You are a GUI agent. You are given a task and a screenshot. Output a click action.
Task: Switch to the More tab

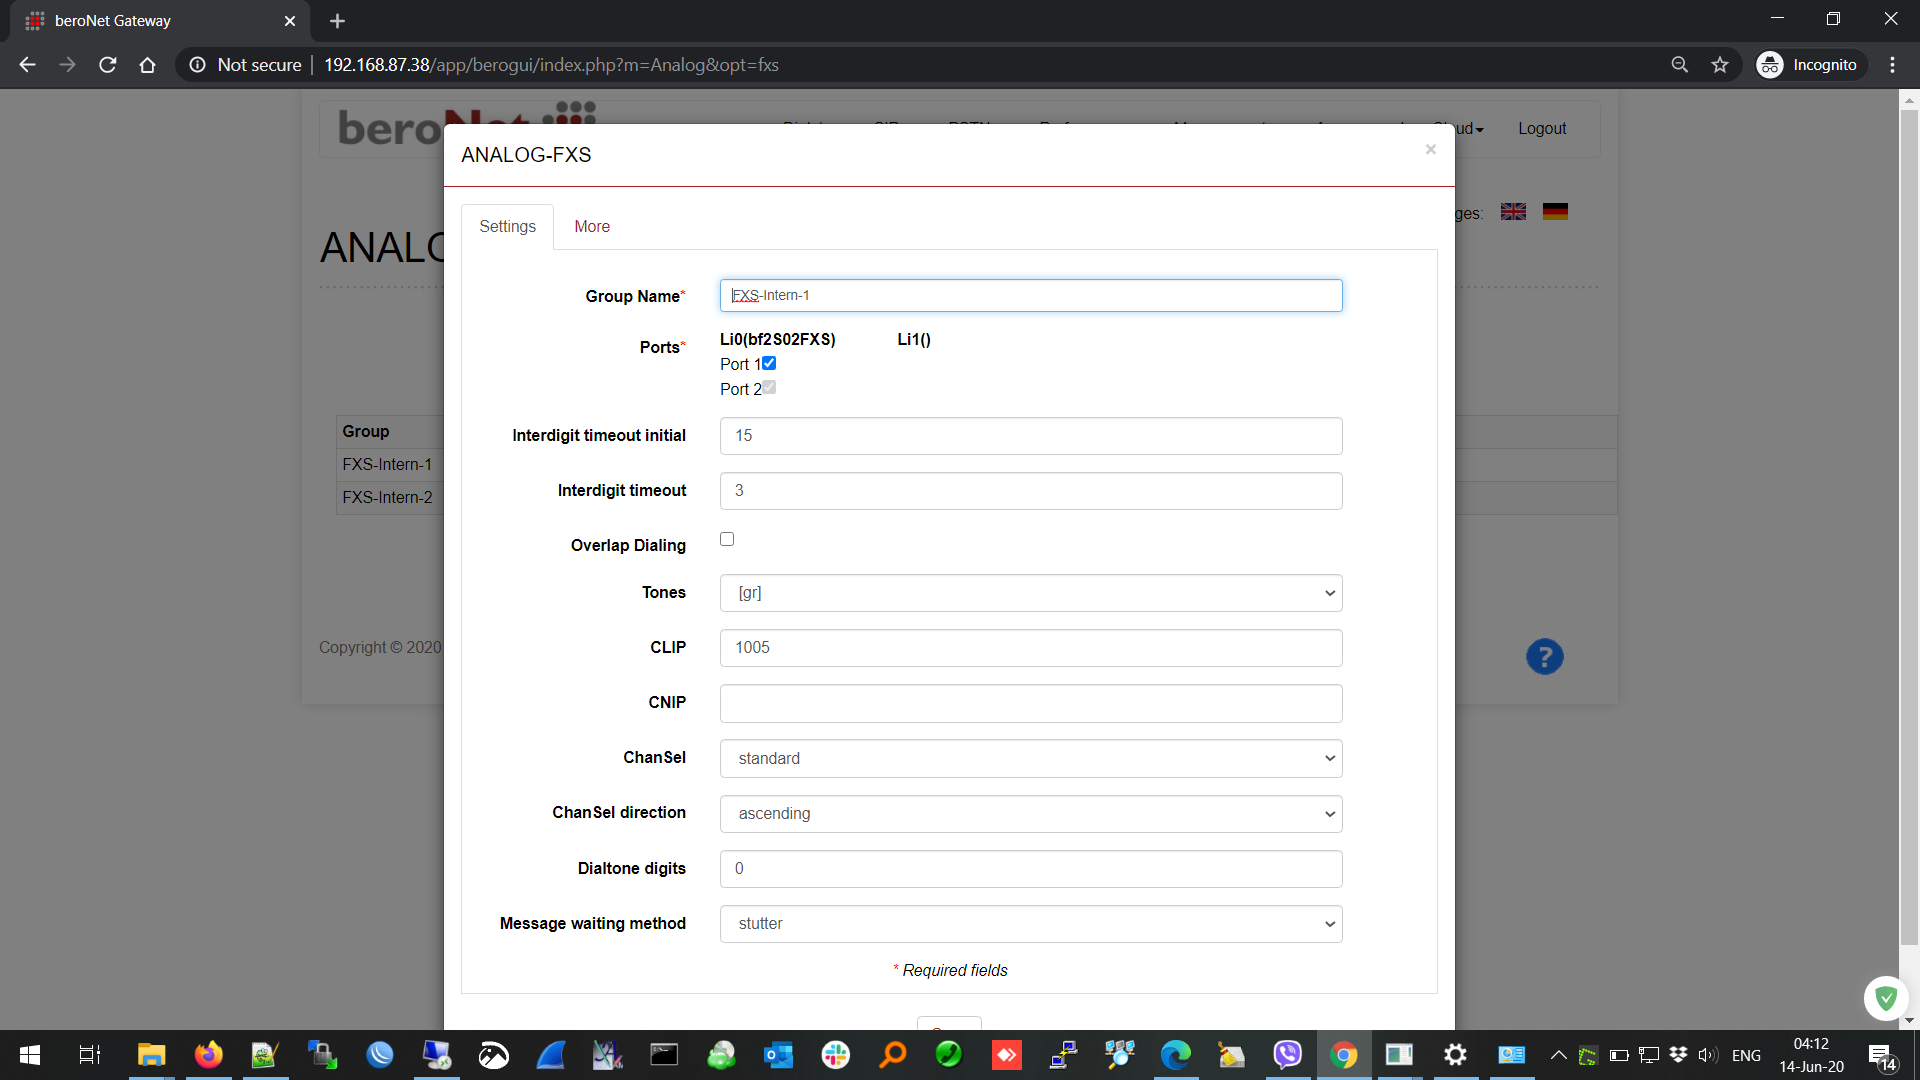click(592, 227)
